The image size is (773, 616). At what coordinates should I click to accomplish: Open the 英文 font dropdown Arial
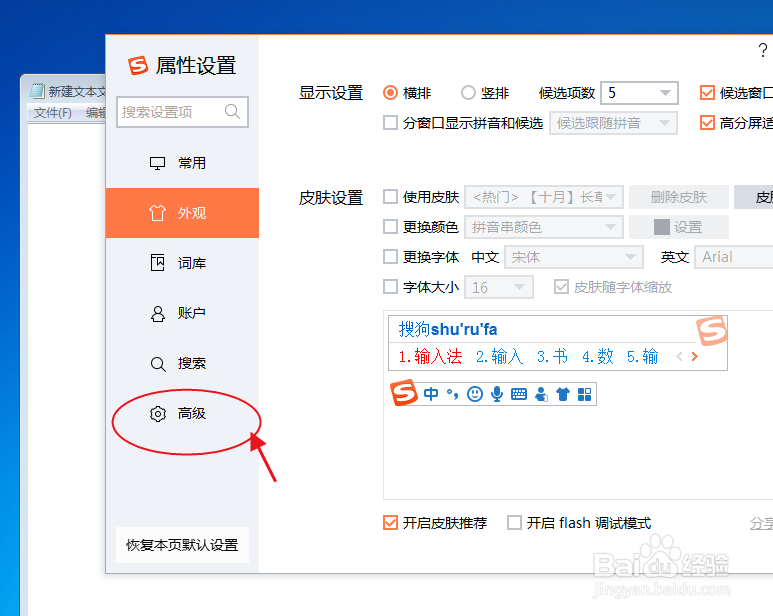click(x=734, y=257)
